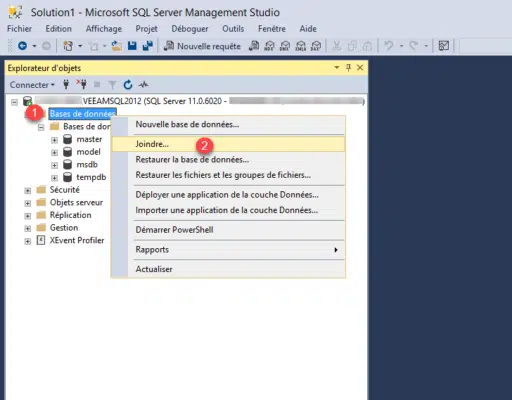
Task: Click the refresh icon in Object Explorer
Action: coord(128,85)
